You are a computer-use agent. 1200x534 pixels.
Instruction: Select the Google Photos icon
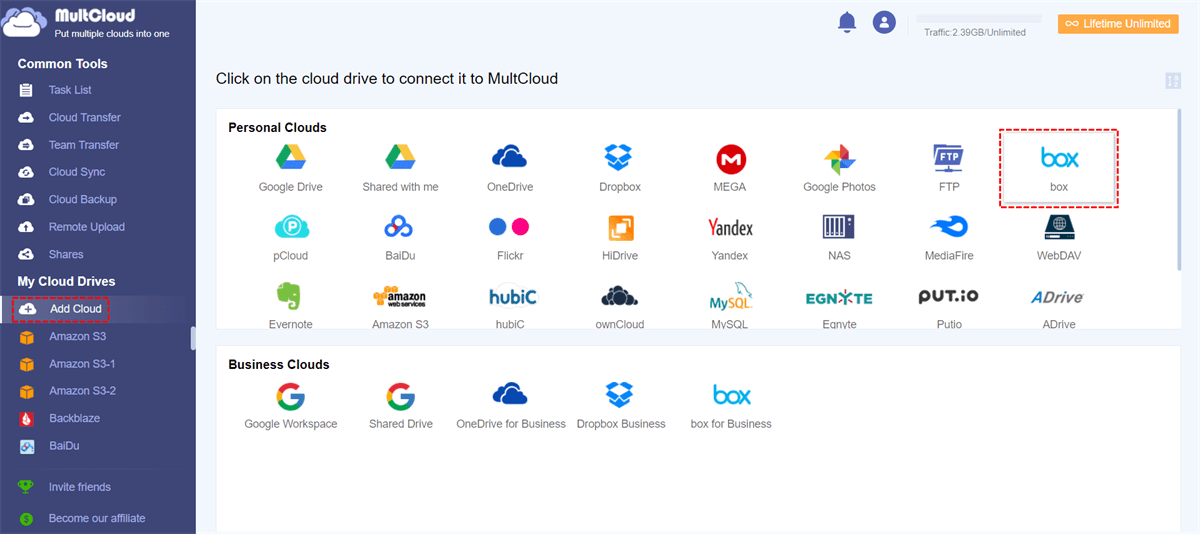(839, 158)
